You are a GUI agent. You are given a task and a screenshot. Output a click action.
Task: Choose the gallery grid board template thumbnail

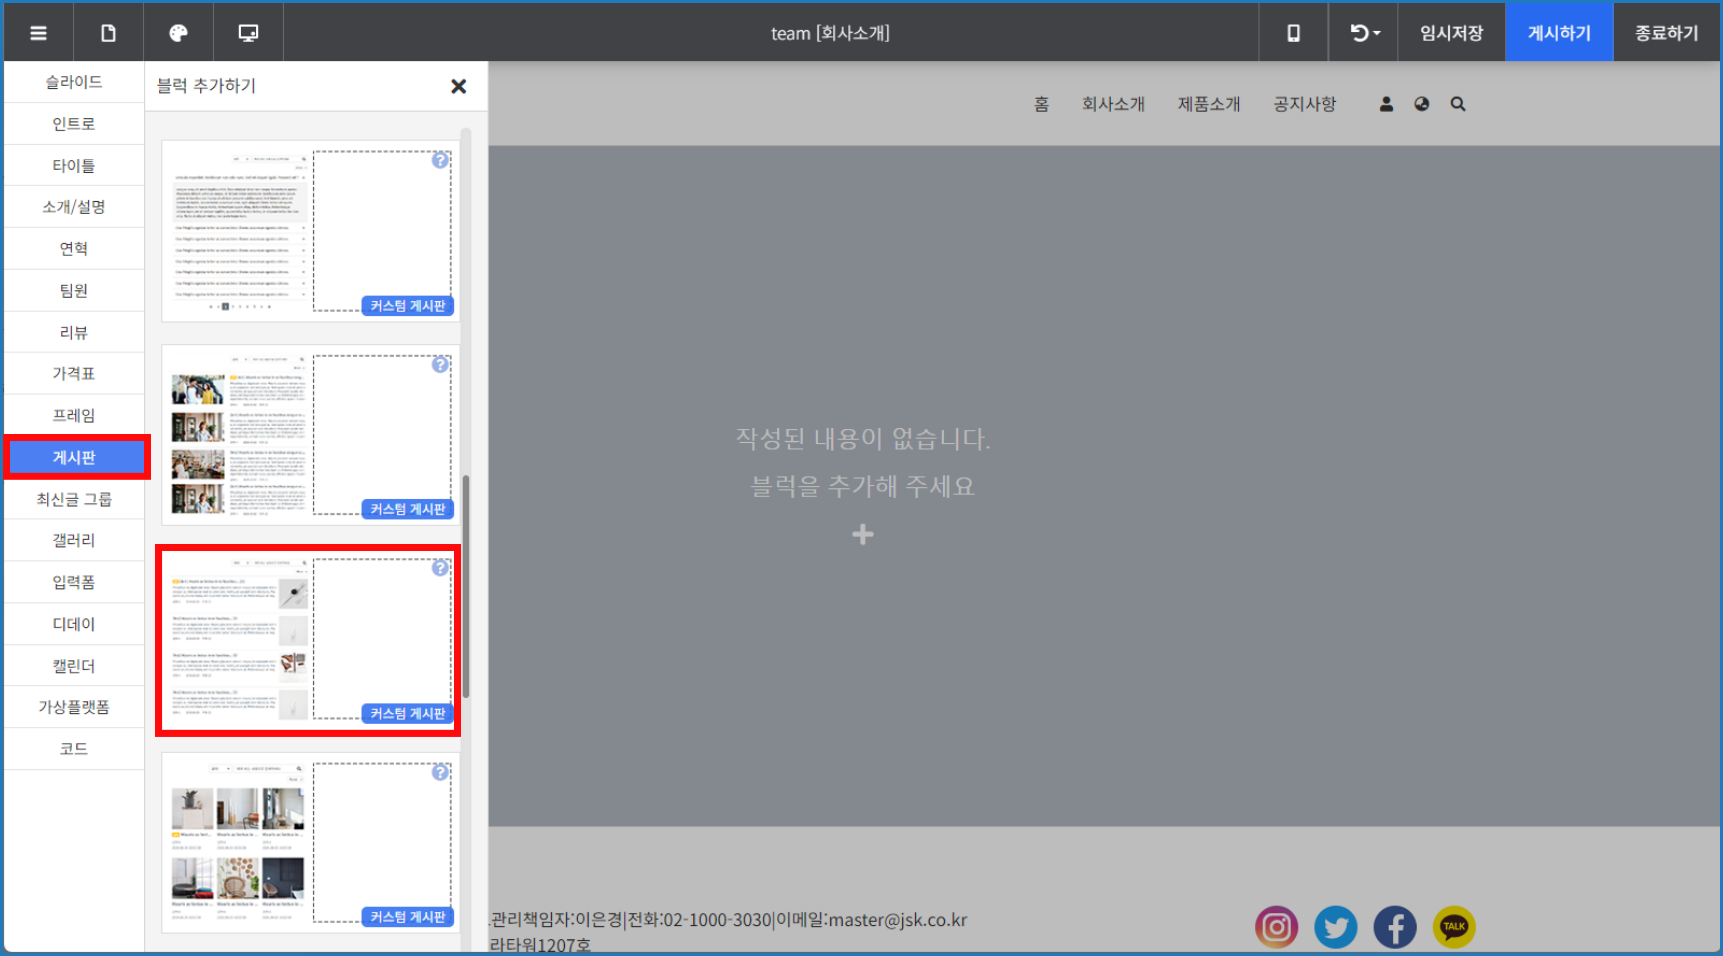coord(238,842)
